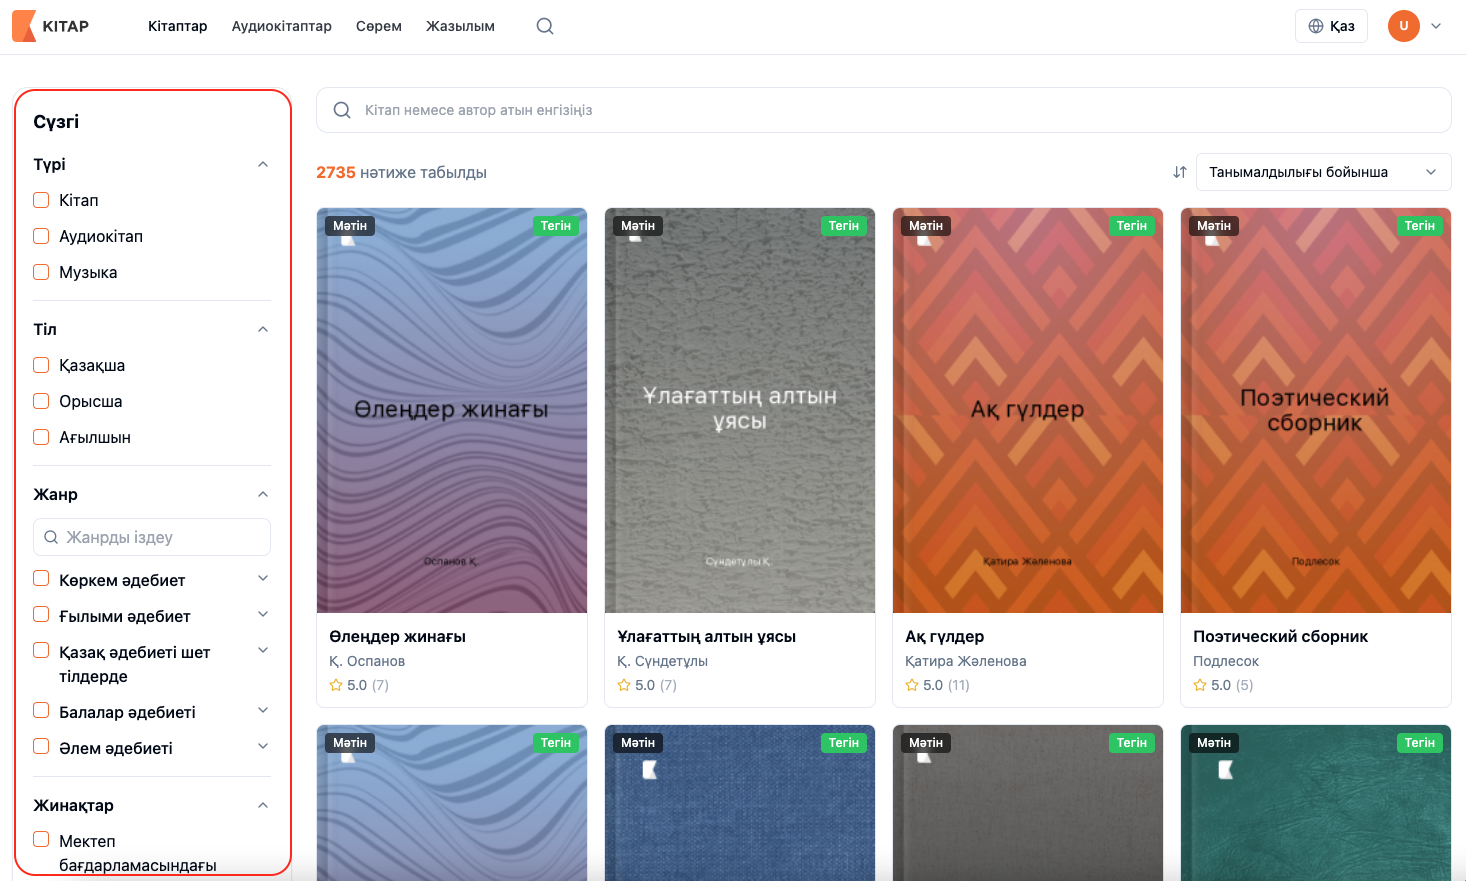The image size is (1466, 881).
Task: Switch language with the Қаз button
Action: (x=1331, y=26)
